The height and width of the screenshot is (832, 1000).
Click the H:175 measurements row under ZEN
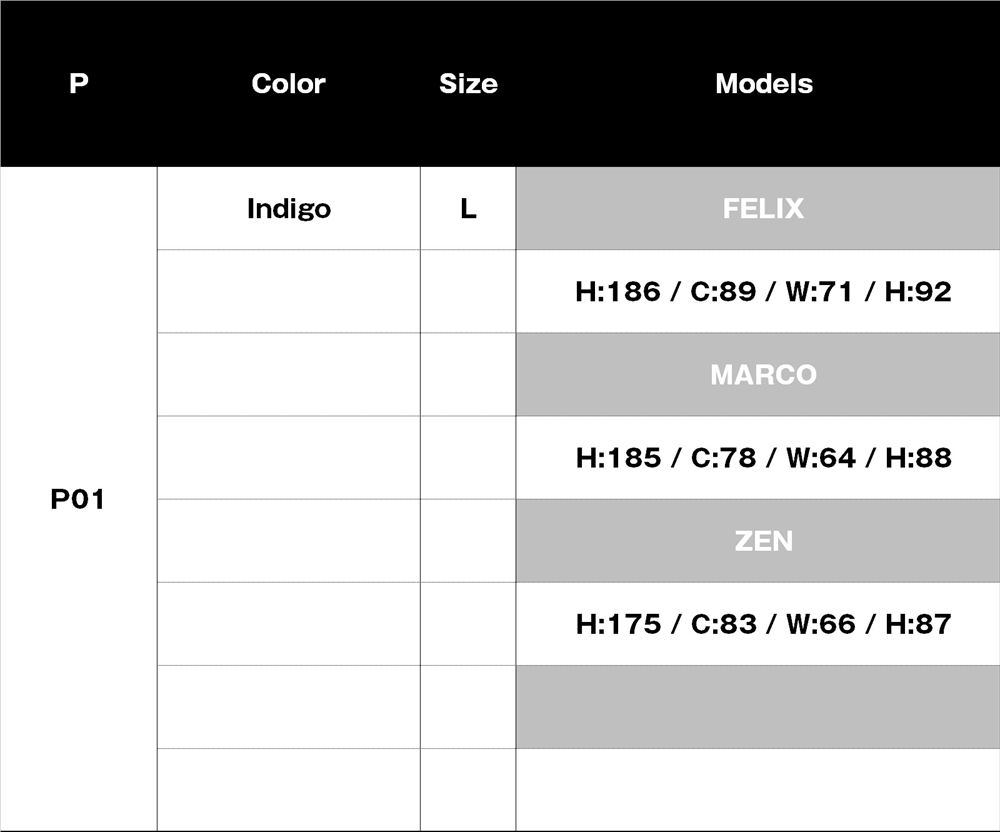click(x=763, y=624)
